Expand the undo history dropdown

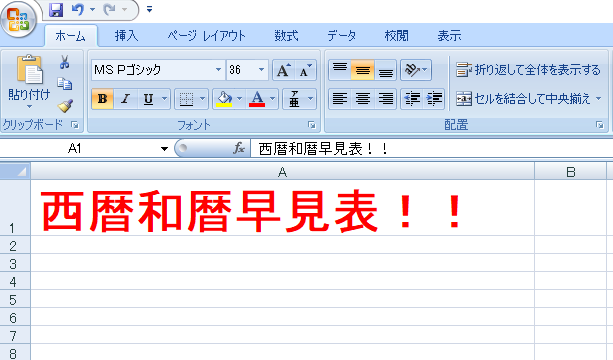(92, 9)
